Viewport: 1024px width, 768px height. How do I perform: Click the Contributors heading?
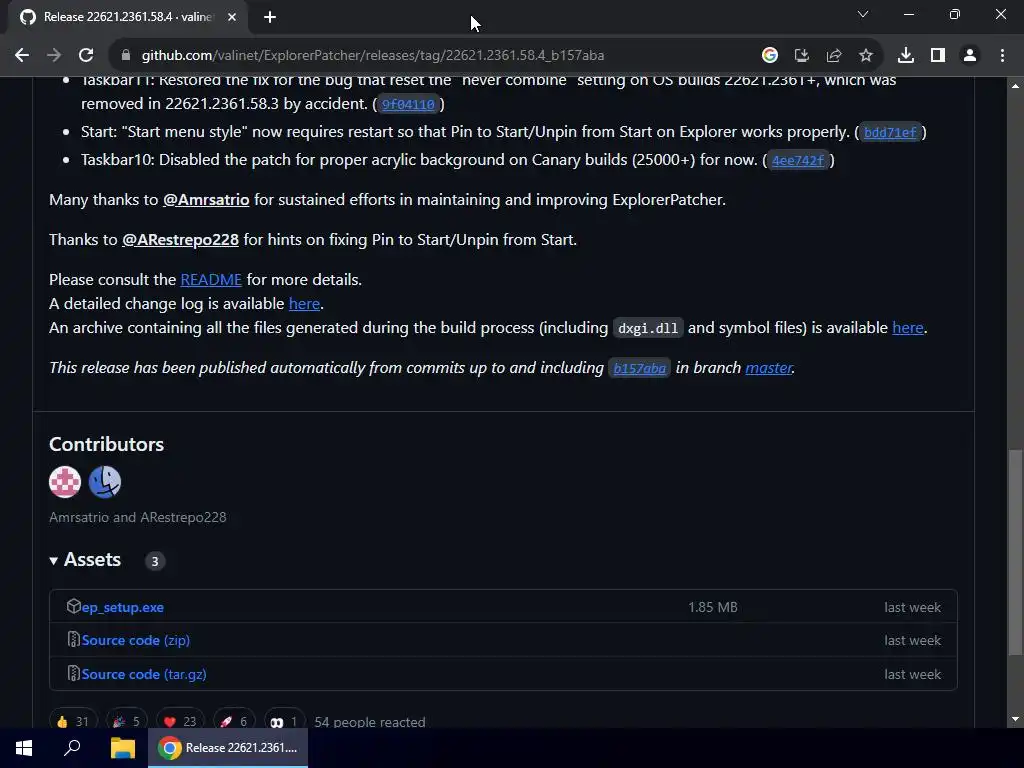pyautogui.click(x=106, y=444)
